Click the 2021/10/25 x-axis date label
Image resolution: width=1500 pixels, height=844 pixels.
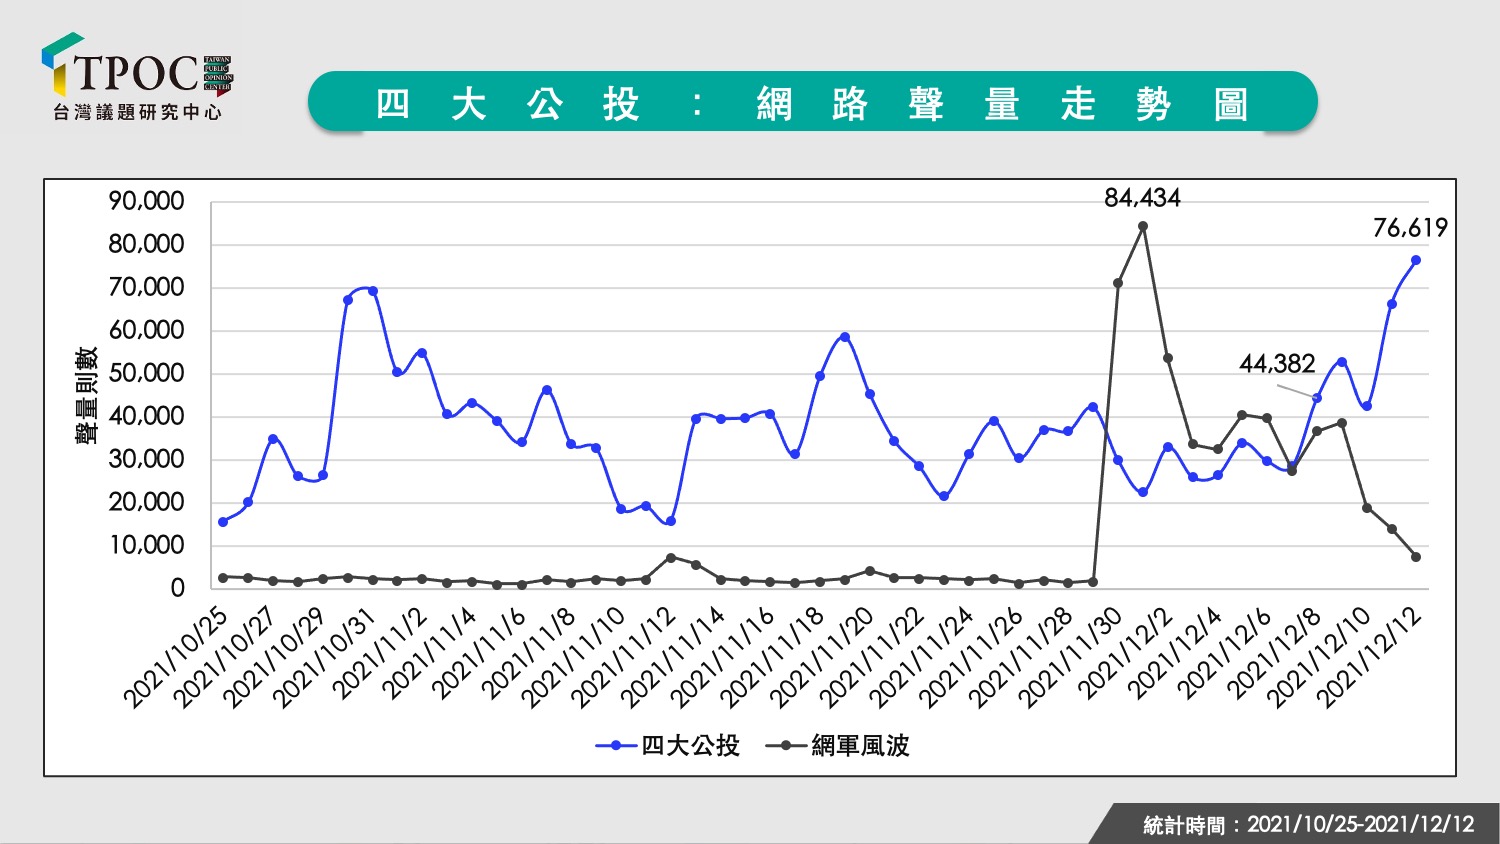(176, 657)
